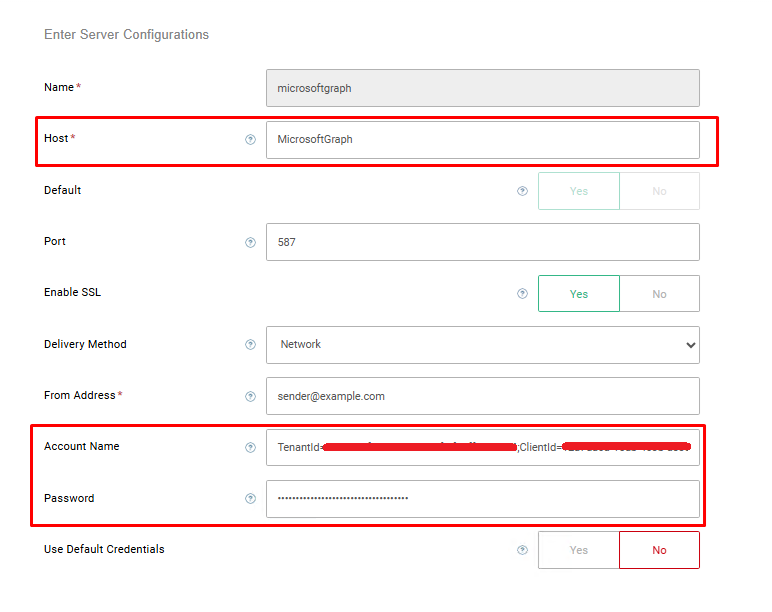Screen dimensions: 772x612
Task: Click the Password help icon
Action: pos(250,498)
